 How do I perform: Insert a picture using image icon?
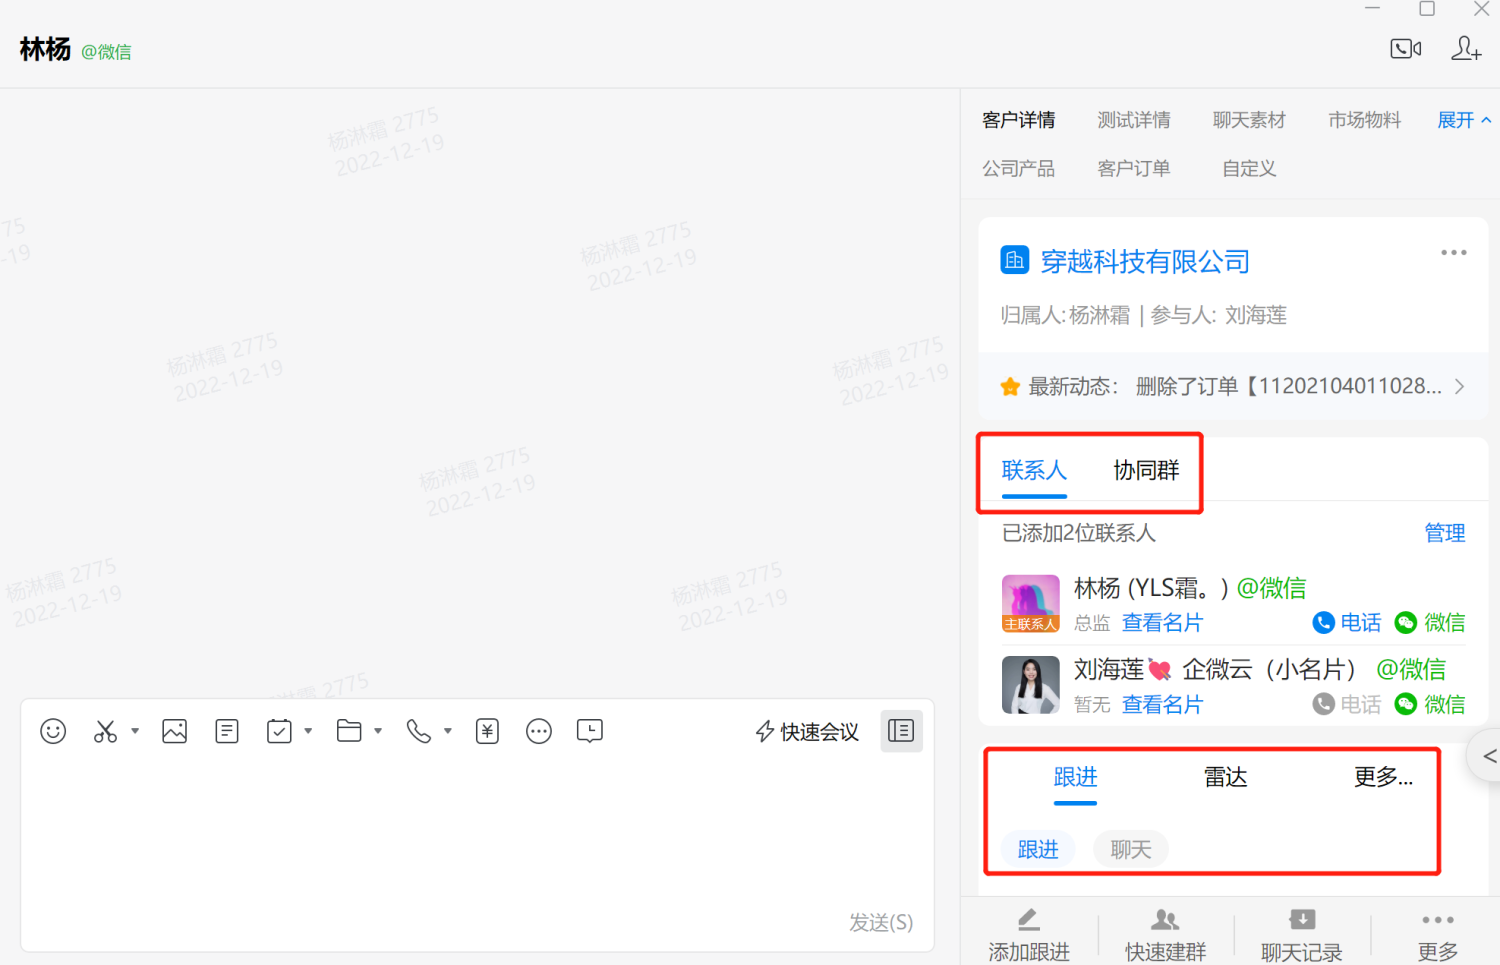[x=175, y=731]
